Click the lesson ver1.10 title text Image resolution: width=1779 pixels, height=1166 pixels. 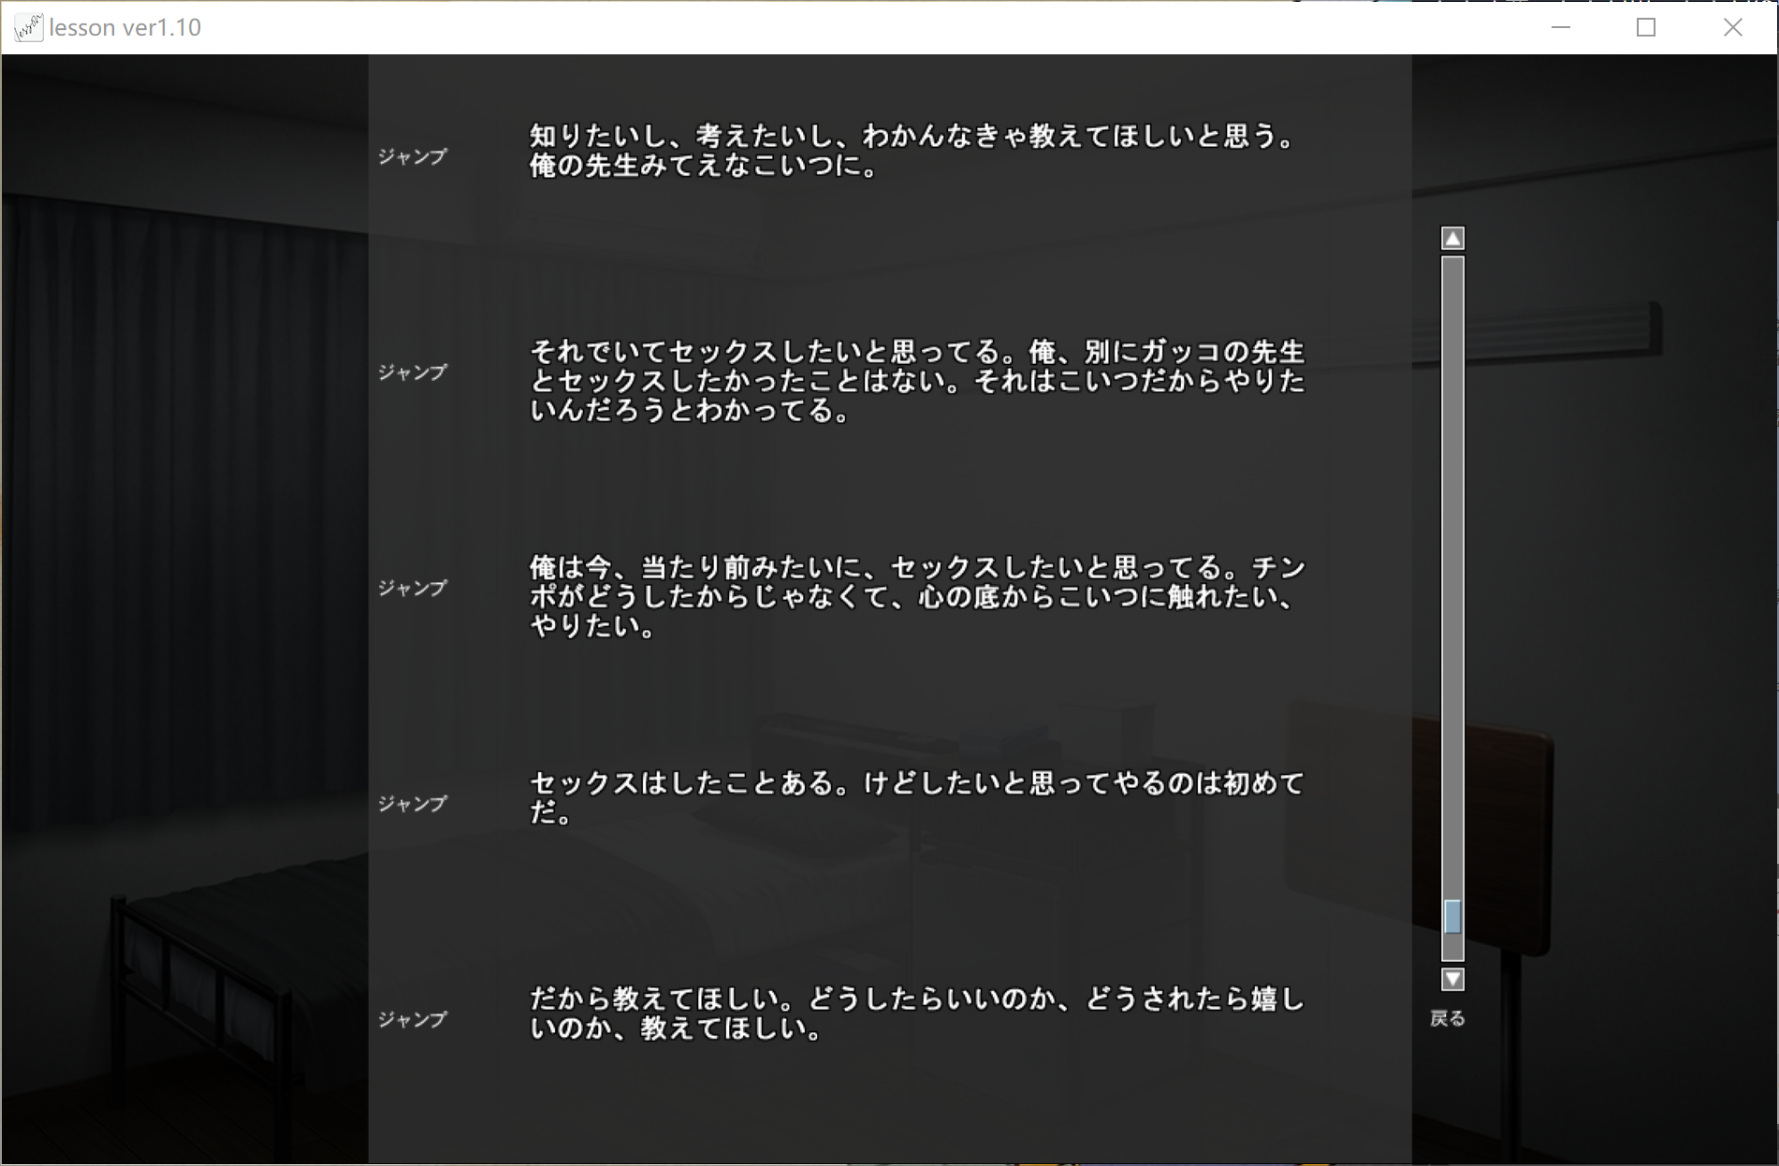(125, 27)
